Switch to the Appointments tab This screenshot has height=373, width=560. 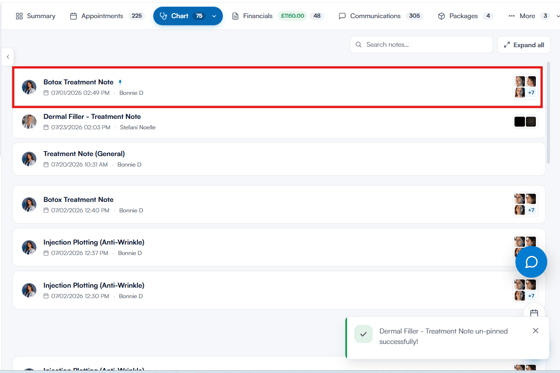point(107,16)
